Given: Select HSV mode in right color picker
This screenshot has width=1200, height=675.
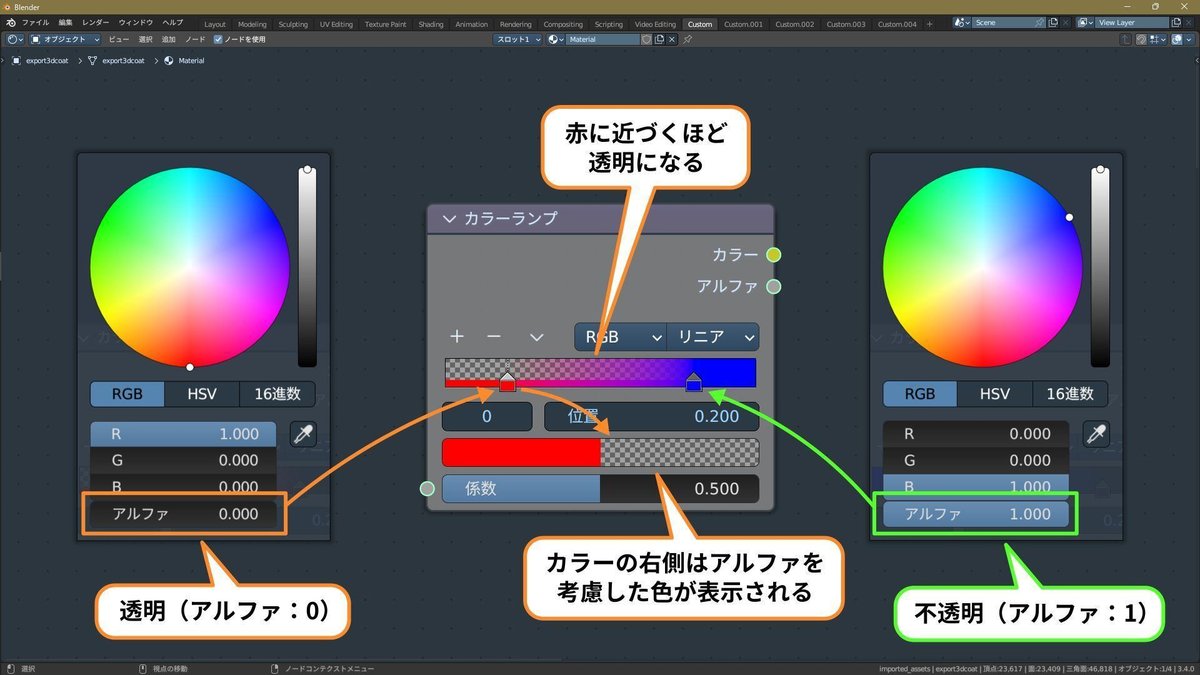Looking at the screenshot, I should (995, 393).
